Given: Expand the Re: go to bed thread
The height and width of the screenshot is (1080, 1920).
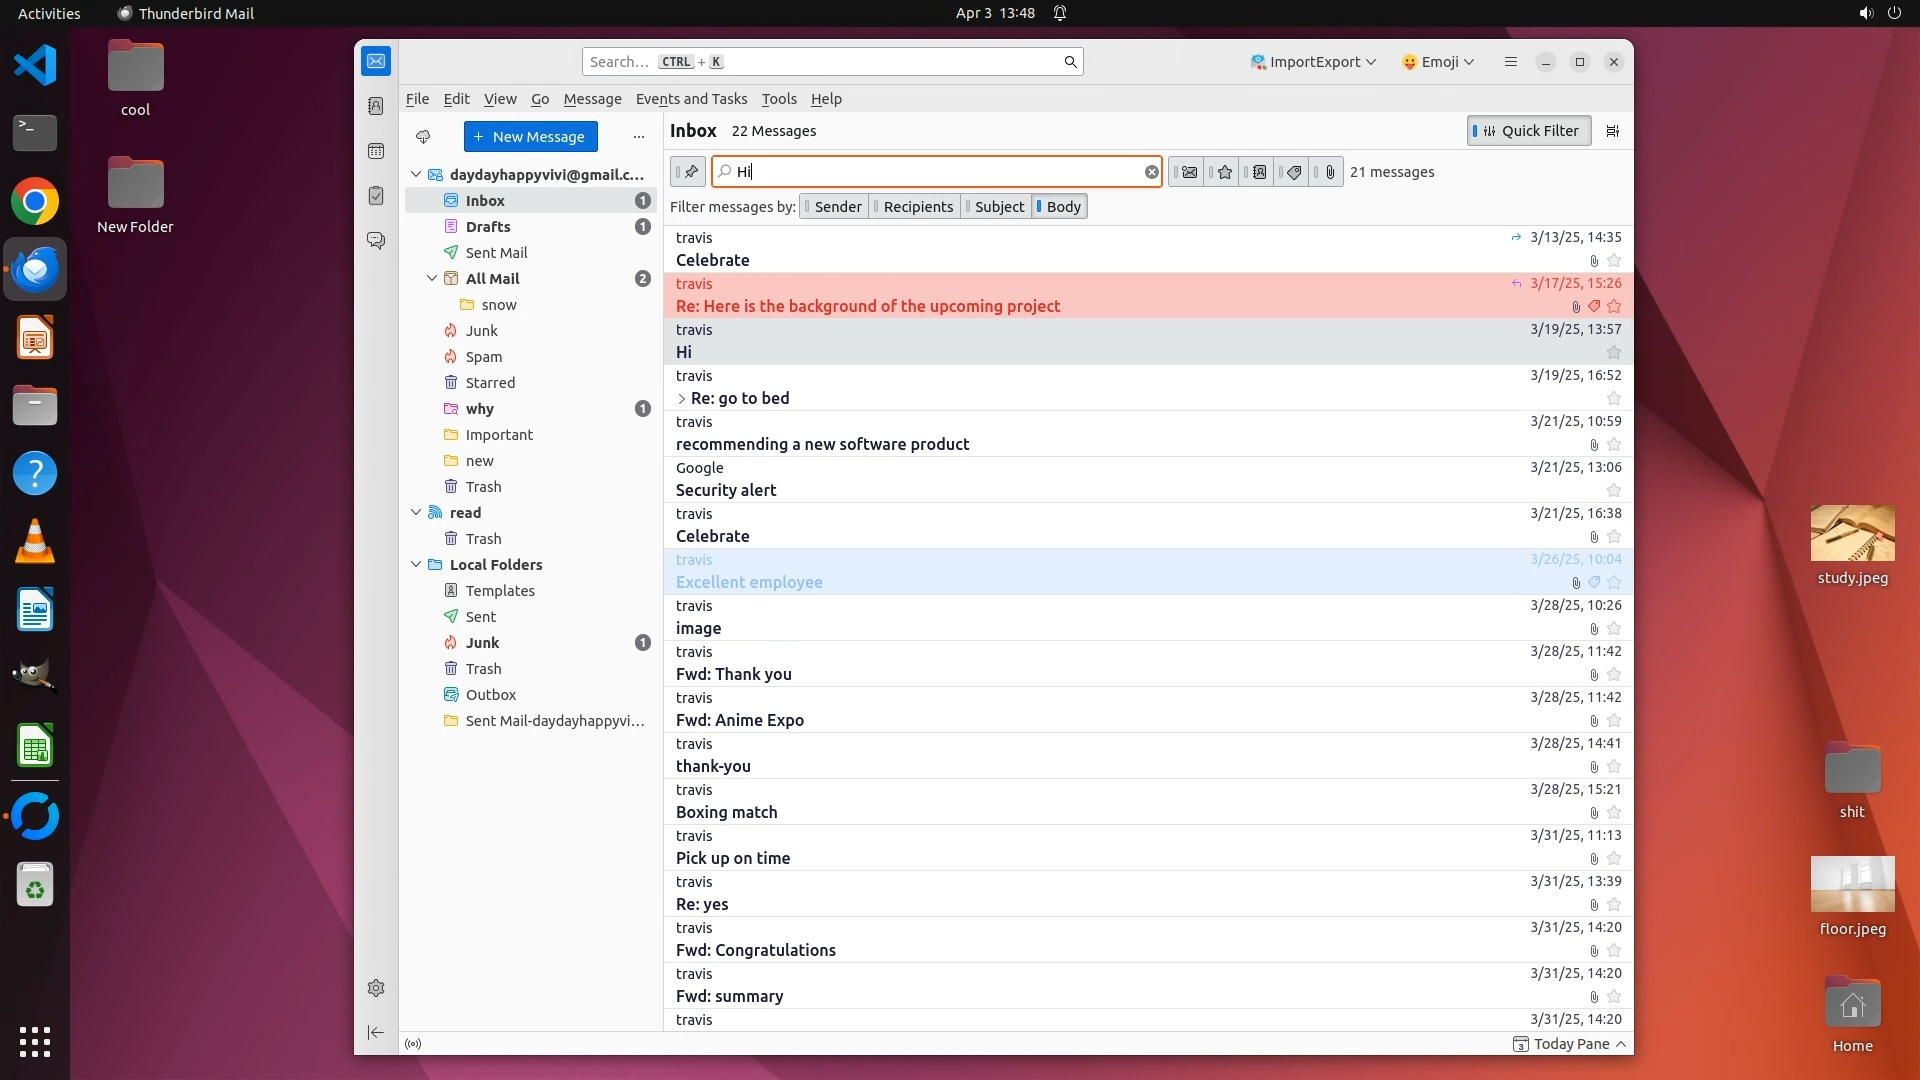Looking at the screenshot, I should [682, 399].
